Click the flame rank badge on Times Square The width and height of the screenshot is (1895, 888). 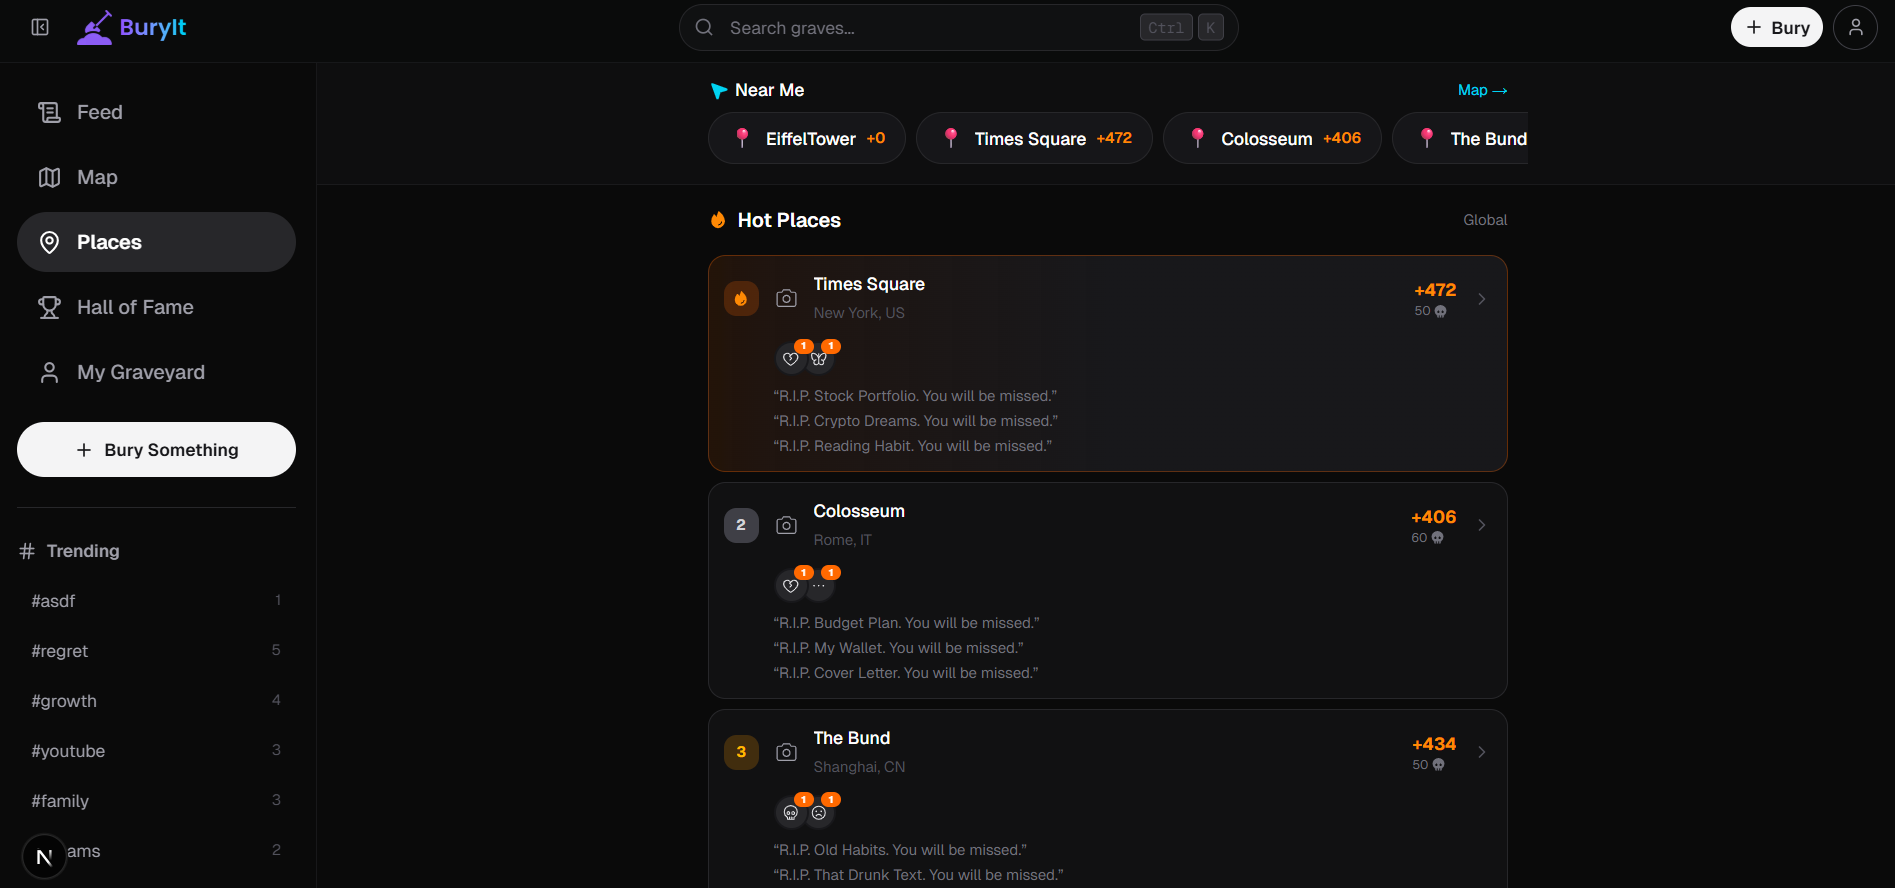tap(741, 298)
